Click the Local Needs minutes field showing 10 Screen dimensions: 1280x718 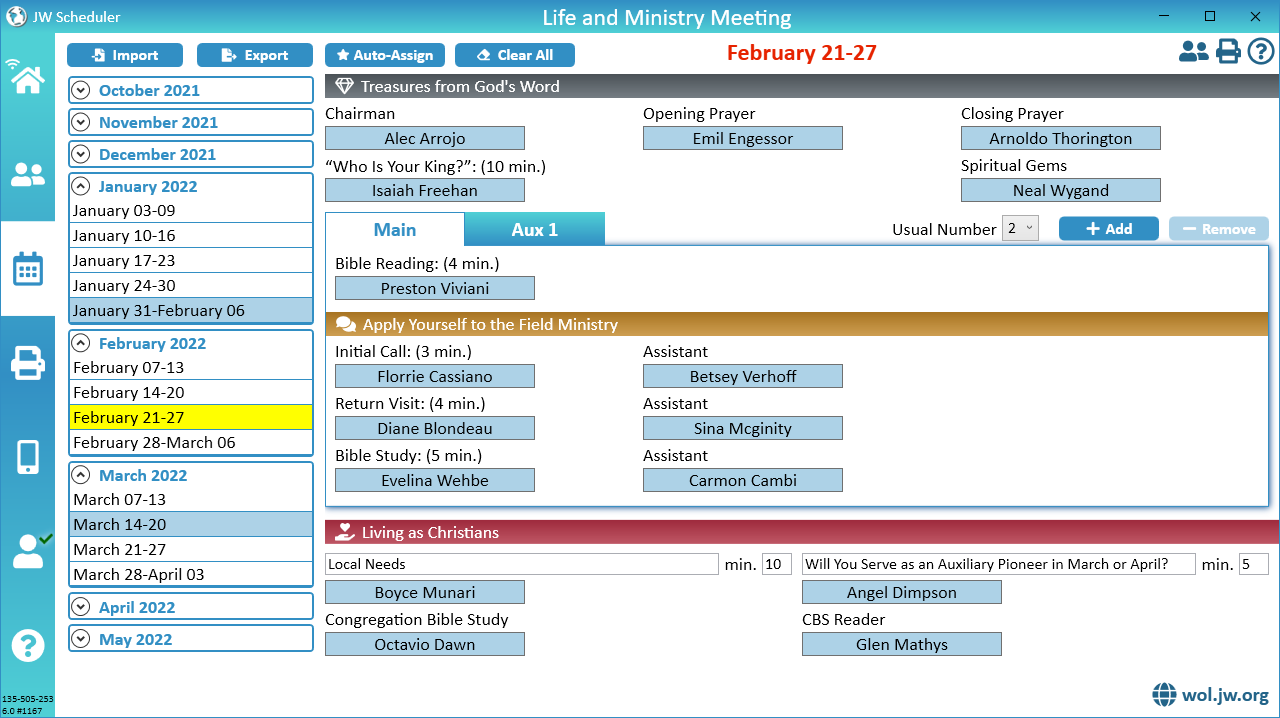[x=777, y=564]
